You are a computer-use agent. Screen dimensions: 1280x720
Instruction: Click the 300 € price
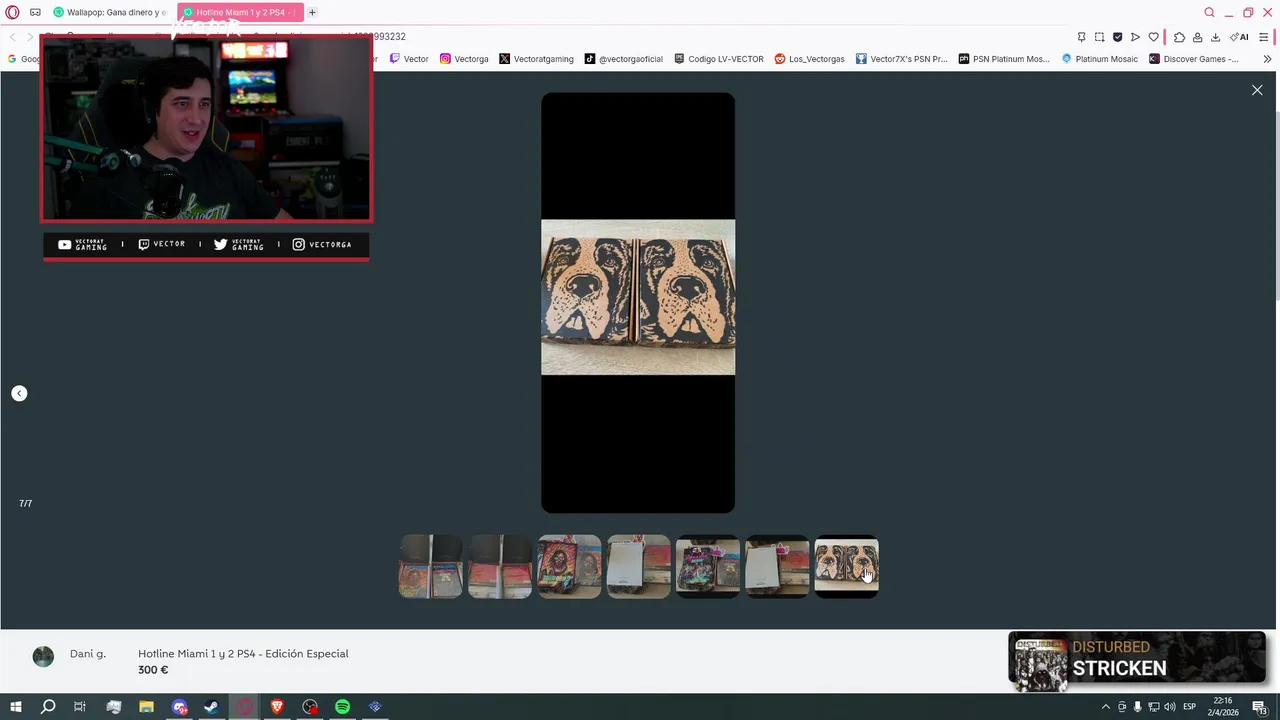coord(153,670)
